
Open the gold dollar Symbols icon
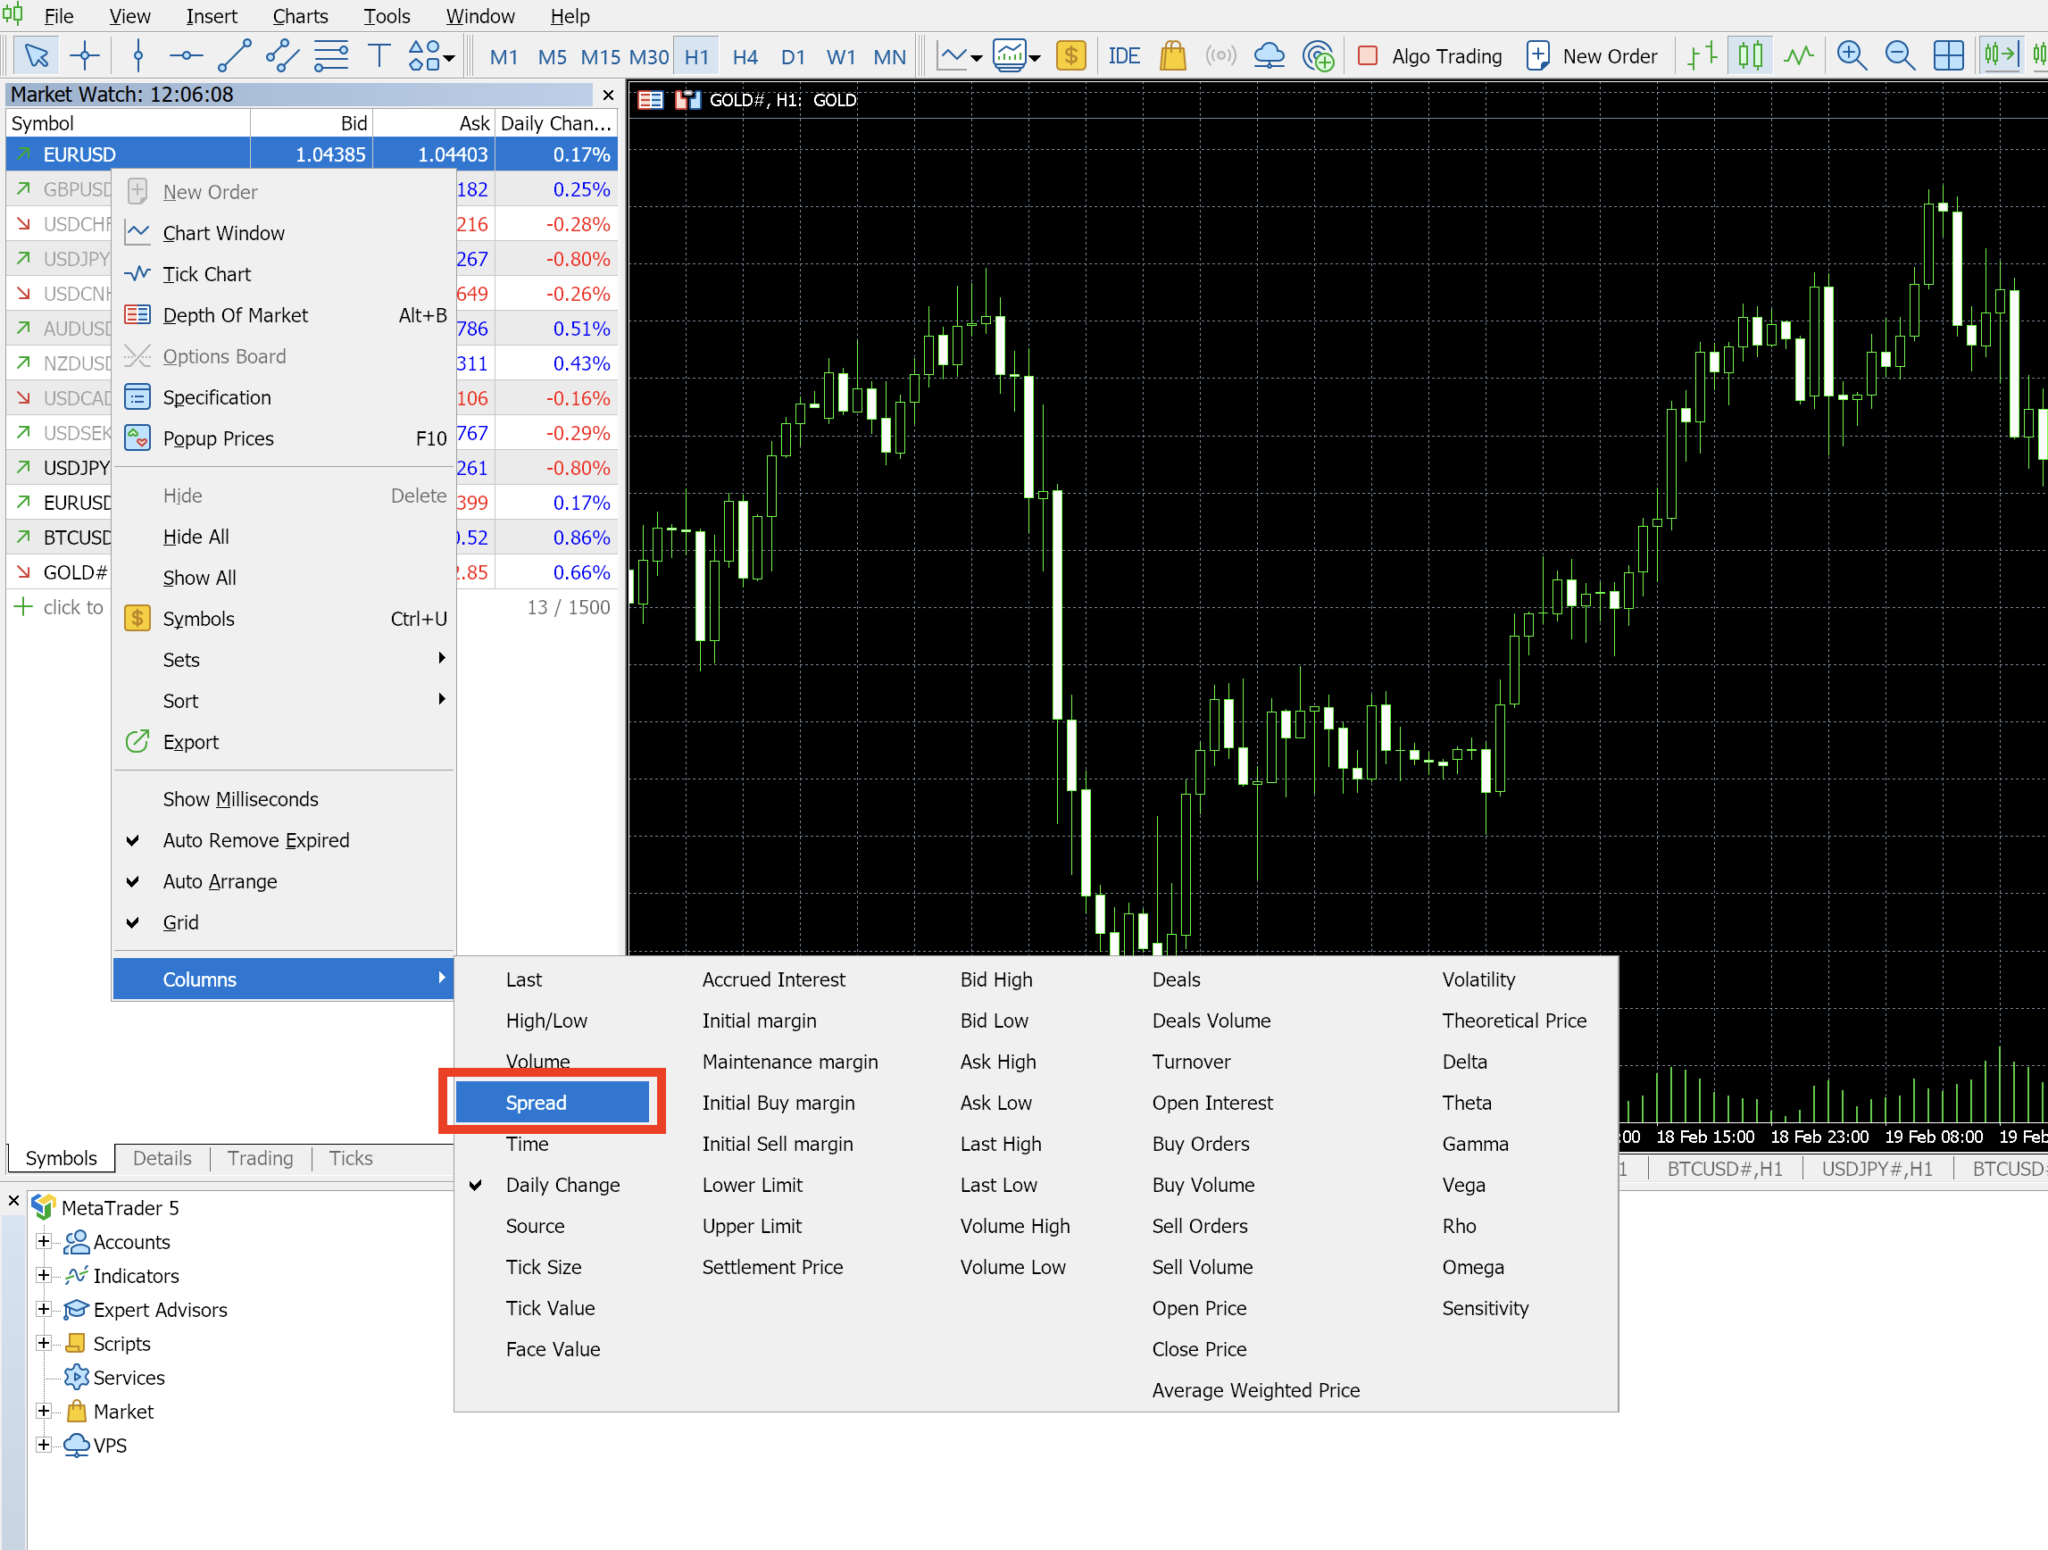1071,56
